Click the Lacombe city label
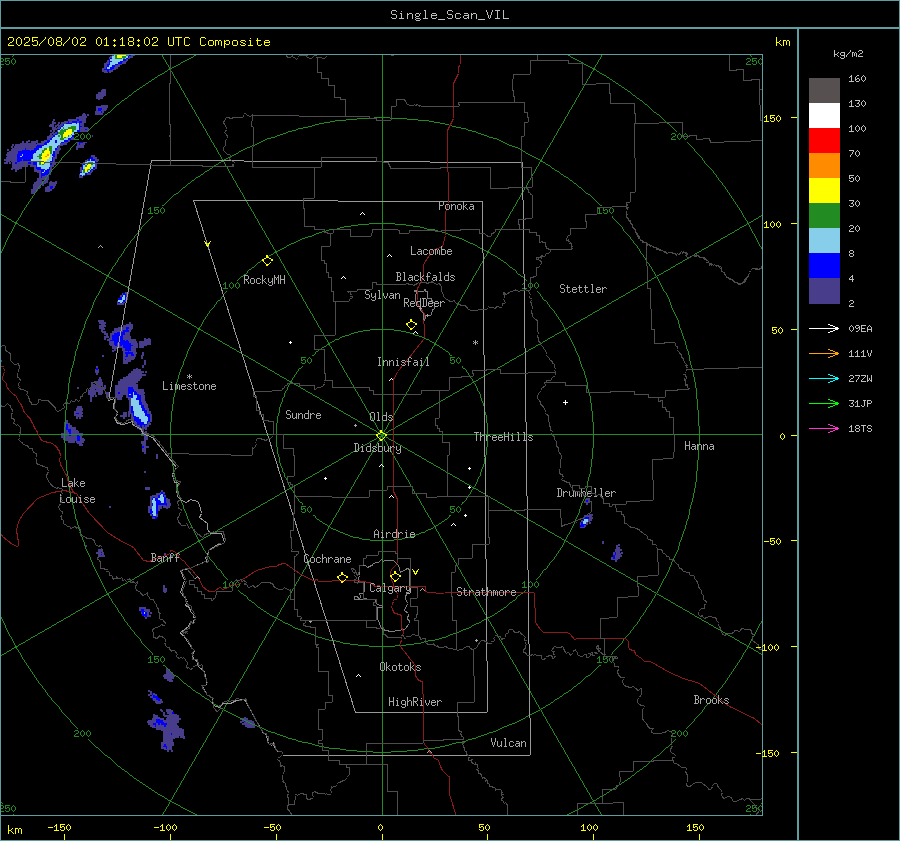The image size is (900, 841). [431, 251]
